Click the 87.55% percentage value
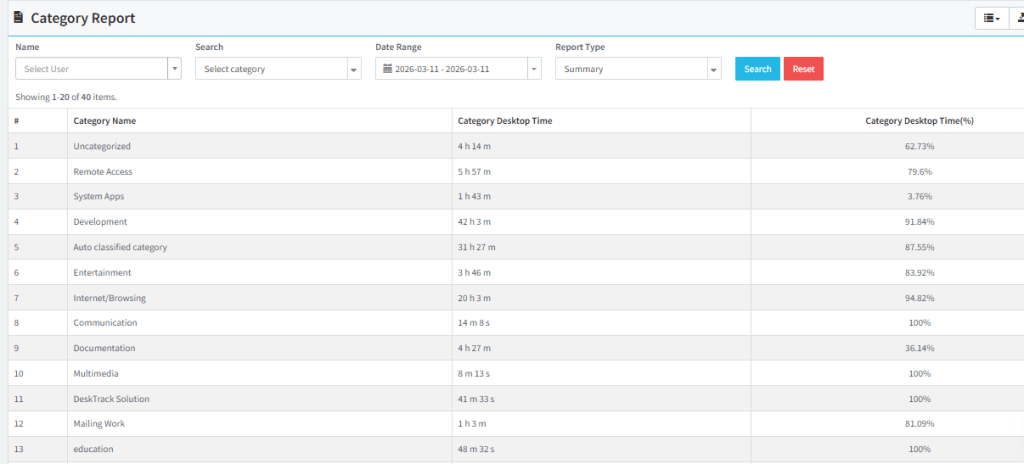 pos(920,247)
